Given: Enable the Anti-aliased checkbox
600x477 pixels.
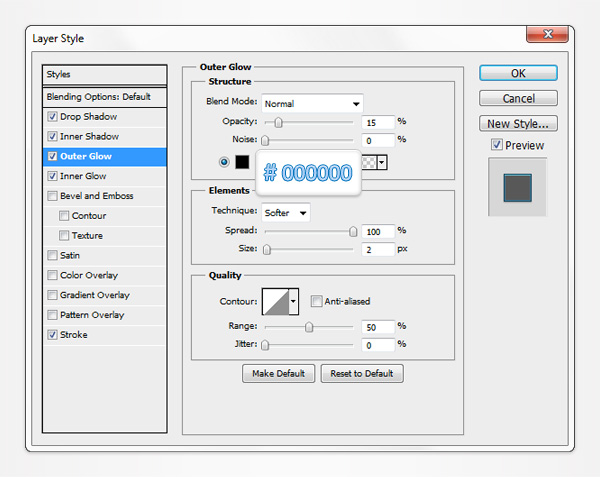Looking at the screenshot, I should click(316, 301).
